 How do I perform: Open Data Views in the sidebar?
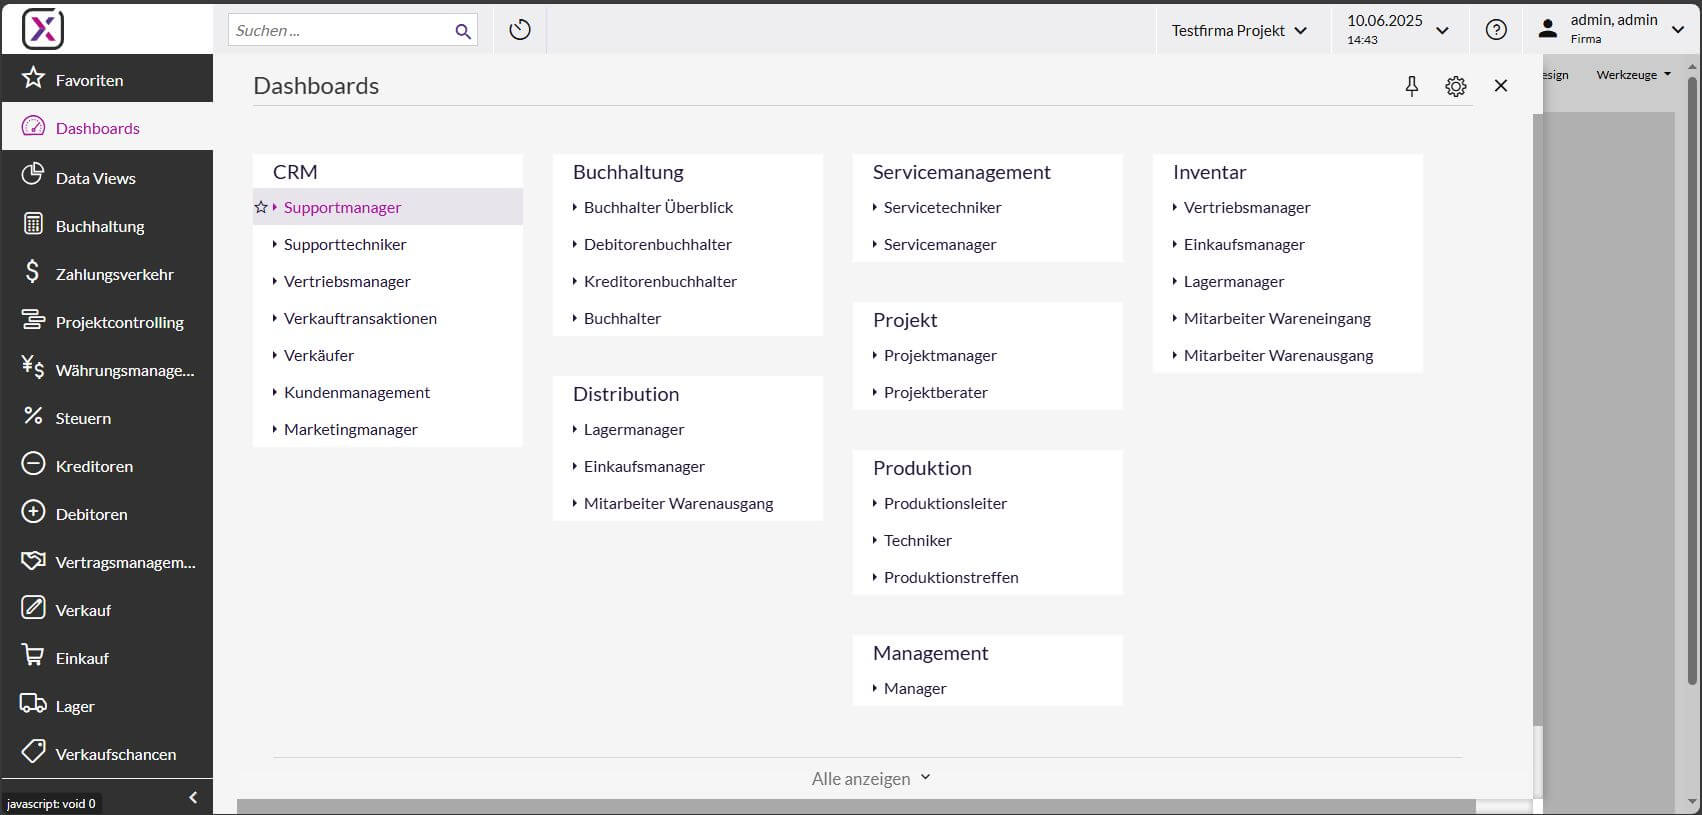96,178
